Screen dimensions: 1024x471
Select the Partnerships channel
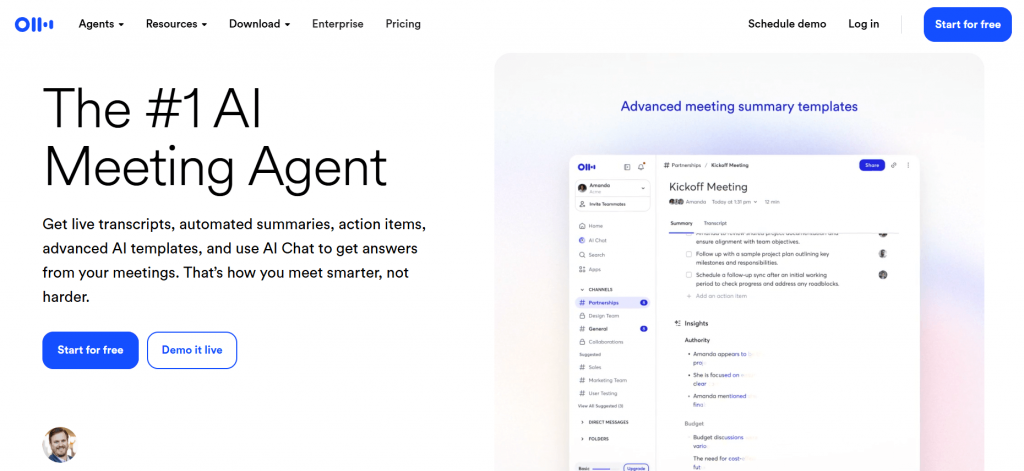(x=603, y=302)
